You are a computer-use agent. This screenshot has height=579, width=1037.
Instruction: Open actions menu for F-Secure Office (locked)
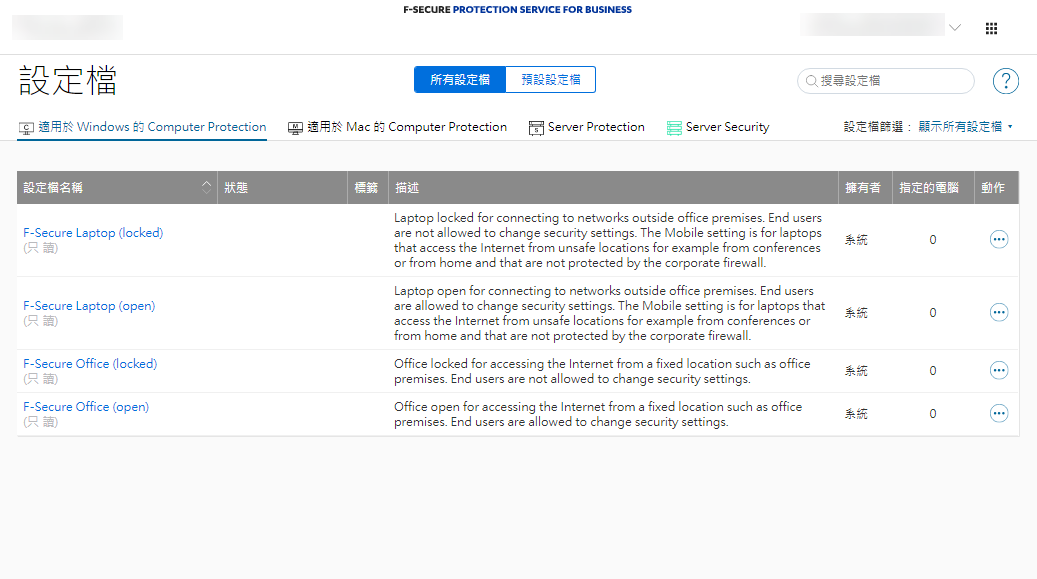coord(998,370)
